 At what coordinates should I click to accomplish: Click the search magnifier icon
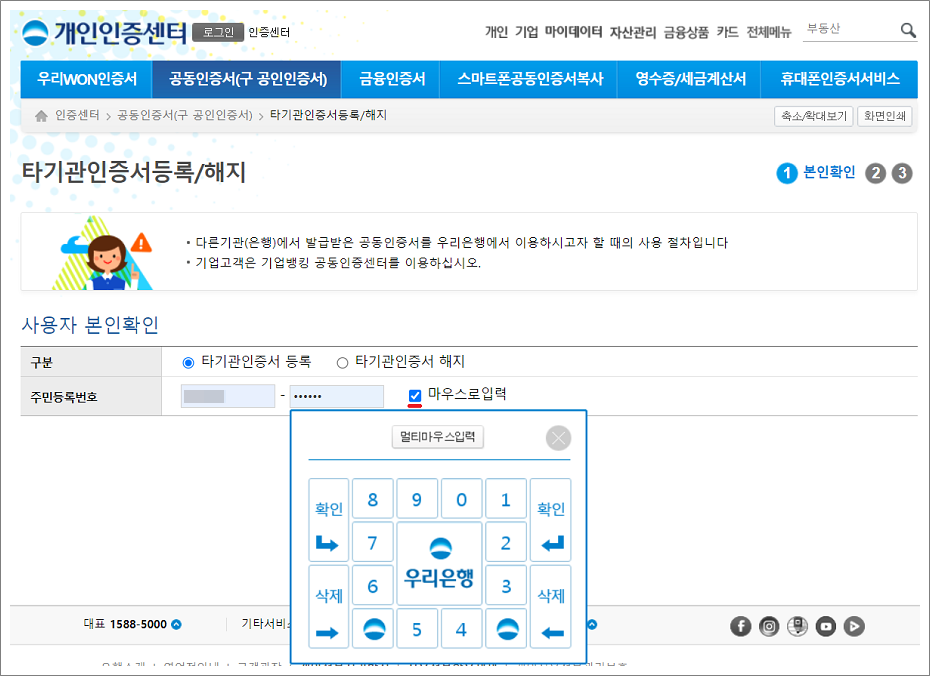click(x=907, y=30)
